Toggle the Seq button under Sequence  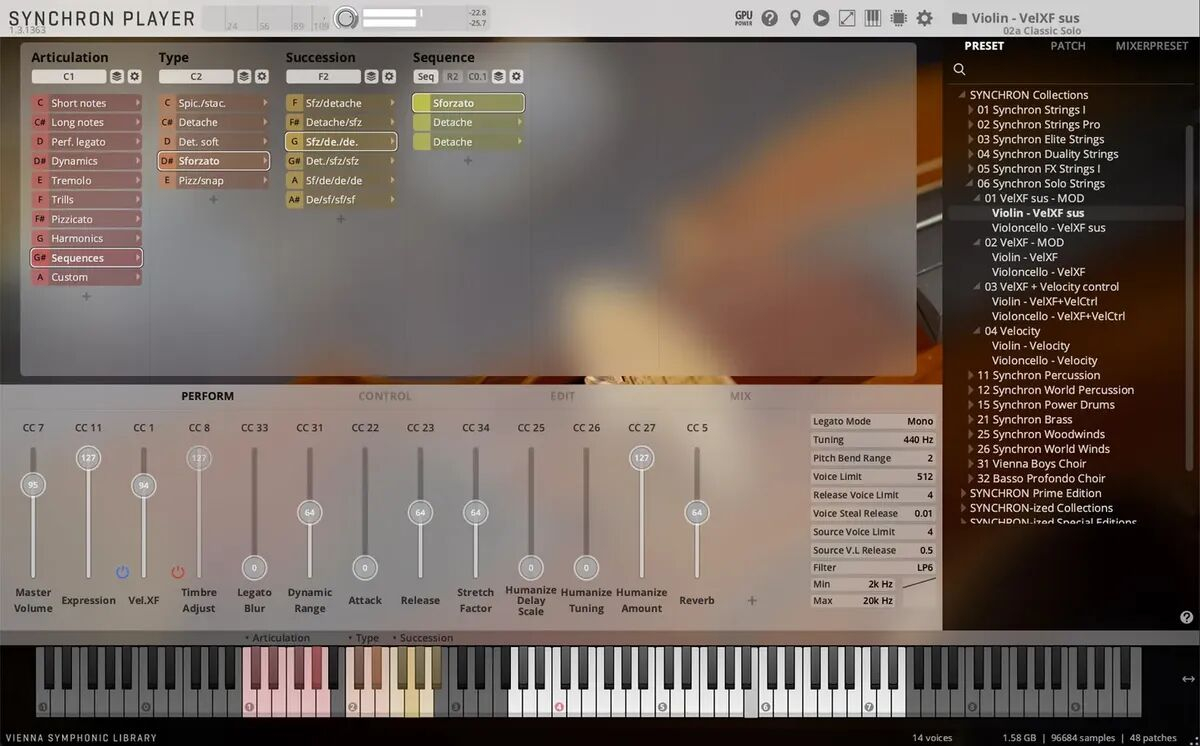pyautogui.click(x=426, y=77)
